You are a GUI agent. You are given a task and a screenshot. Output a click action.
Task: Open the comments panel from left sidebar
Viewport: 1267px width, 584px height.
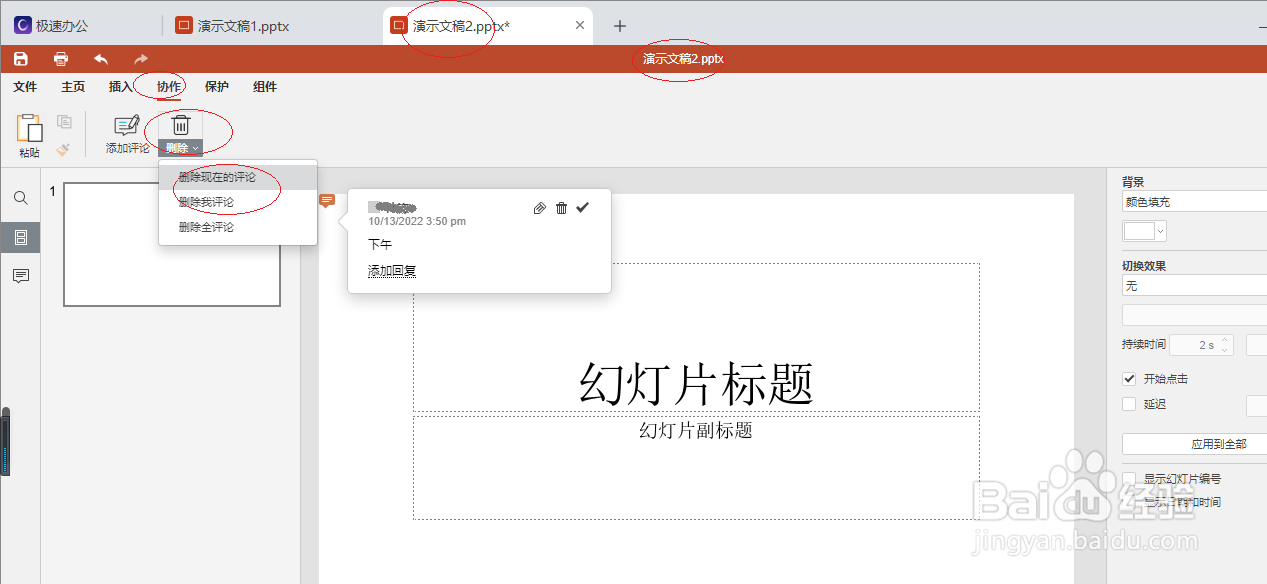click(x=20, y=277)
